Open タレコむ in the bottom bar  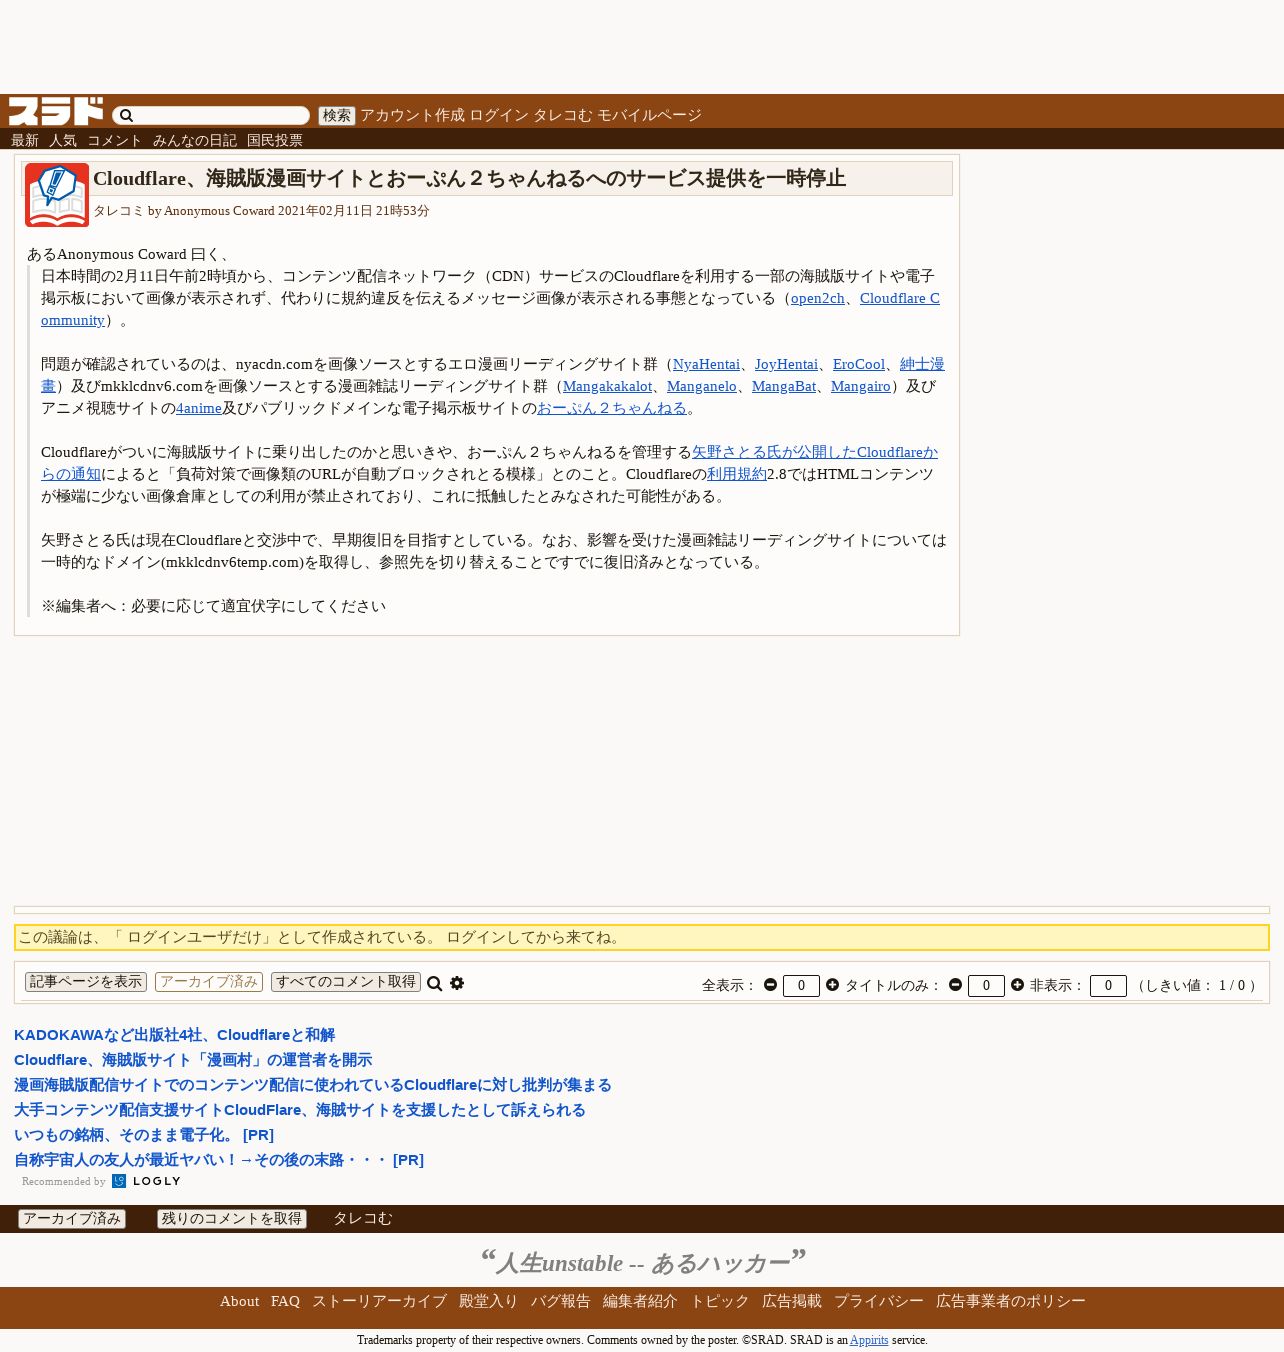coord(363,1219)
